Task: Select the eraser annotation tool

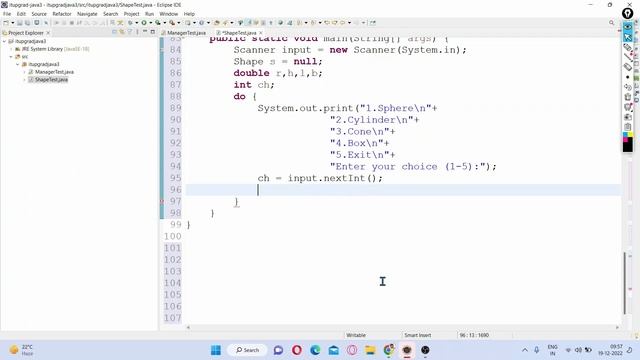Action: (628, 67)
